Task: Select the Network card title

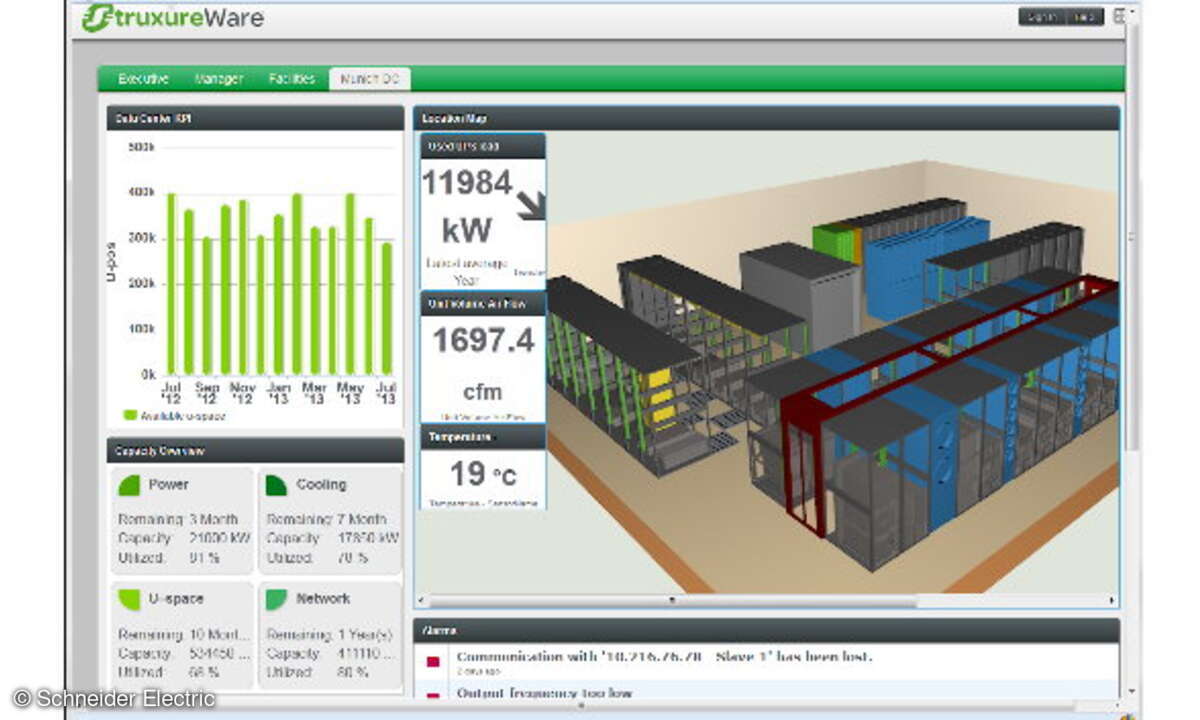Action: [323, 599]
